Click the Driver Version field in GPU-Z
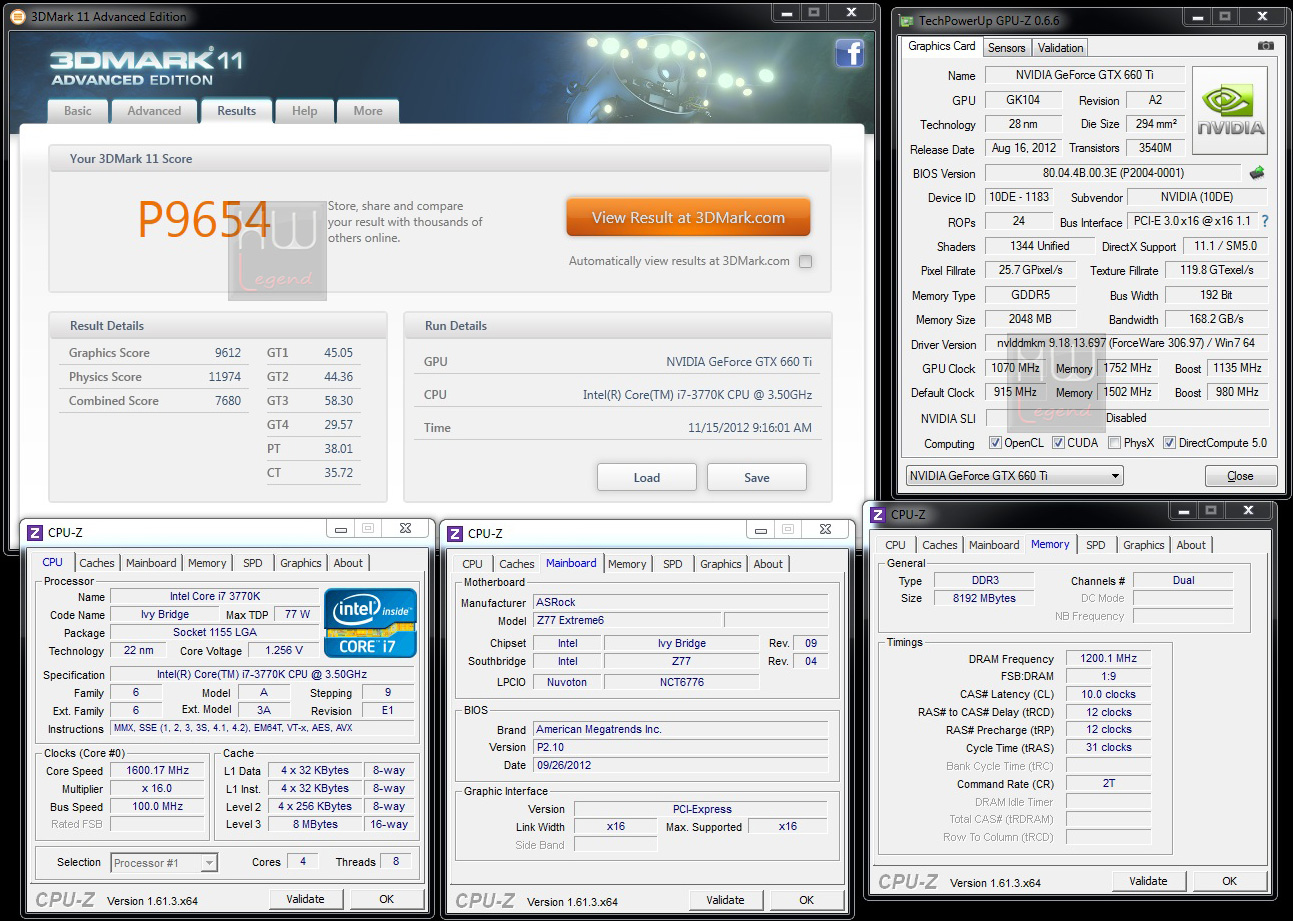The height and width of the screenshot is (921, 1293). pos(1126,343)
